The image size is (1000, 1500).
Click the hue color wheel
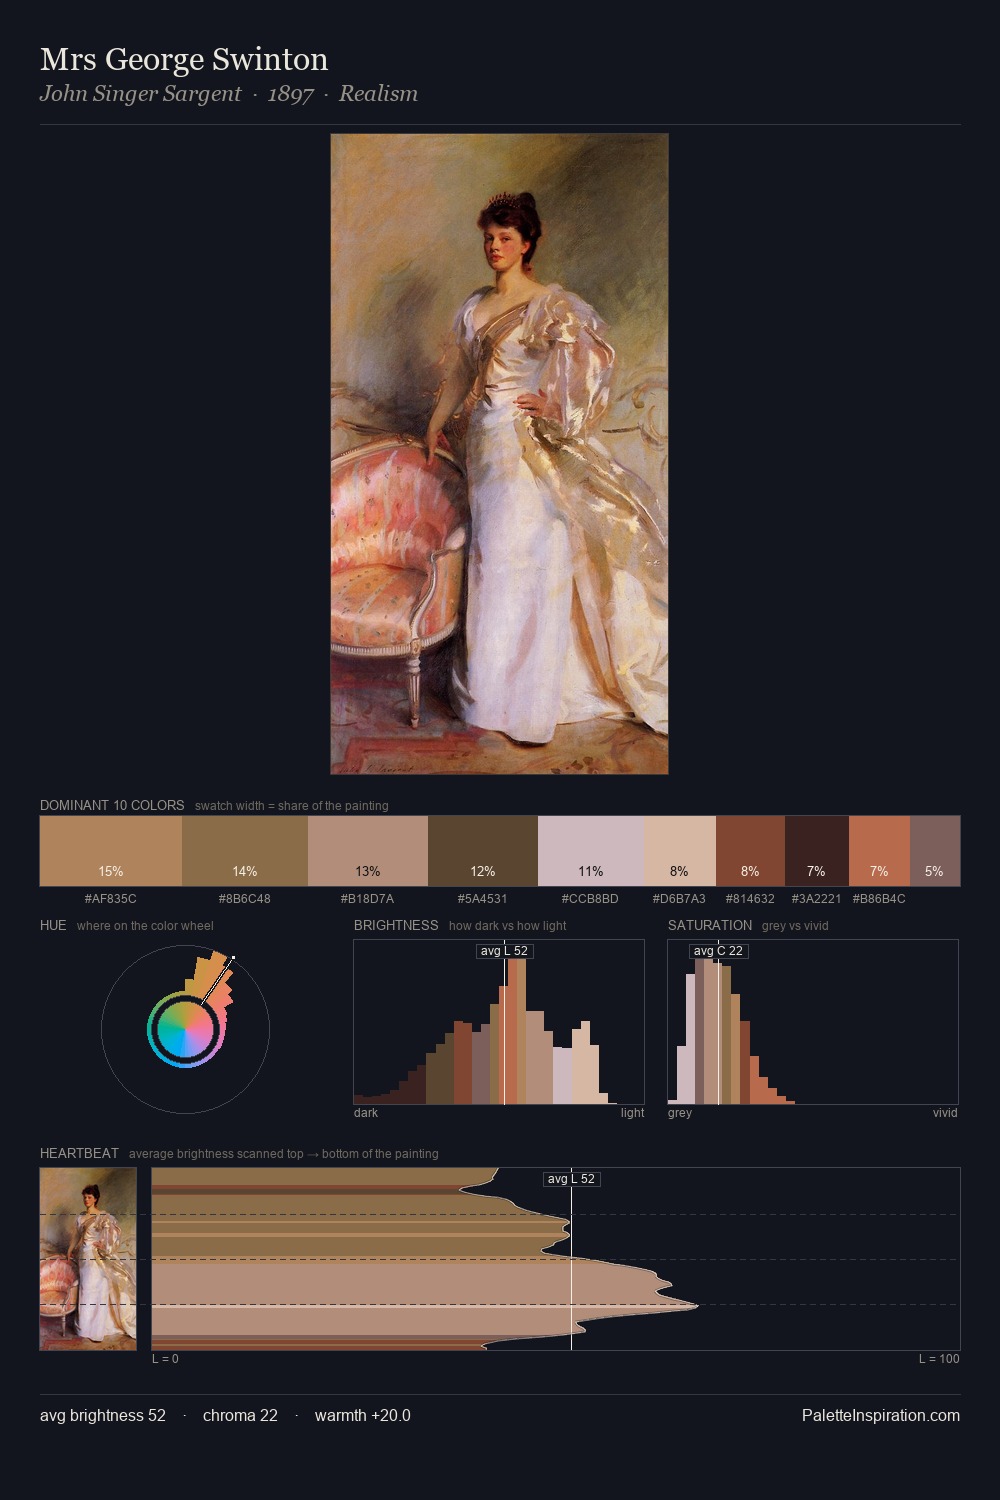[185, 1029]
